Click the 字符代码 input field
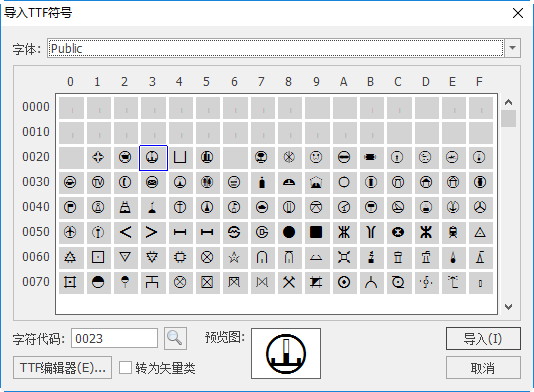This screenshot has height=392, width=534. click(x=114, y=339)
